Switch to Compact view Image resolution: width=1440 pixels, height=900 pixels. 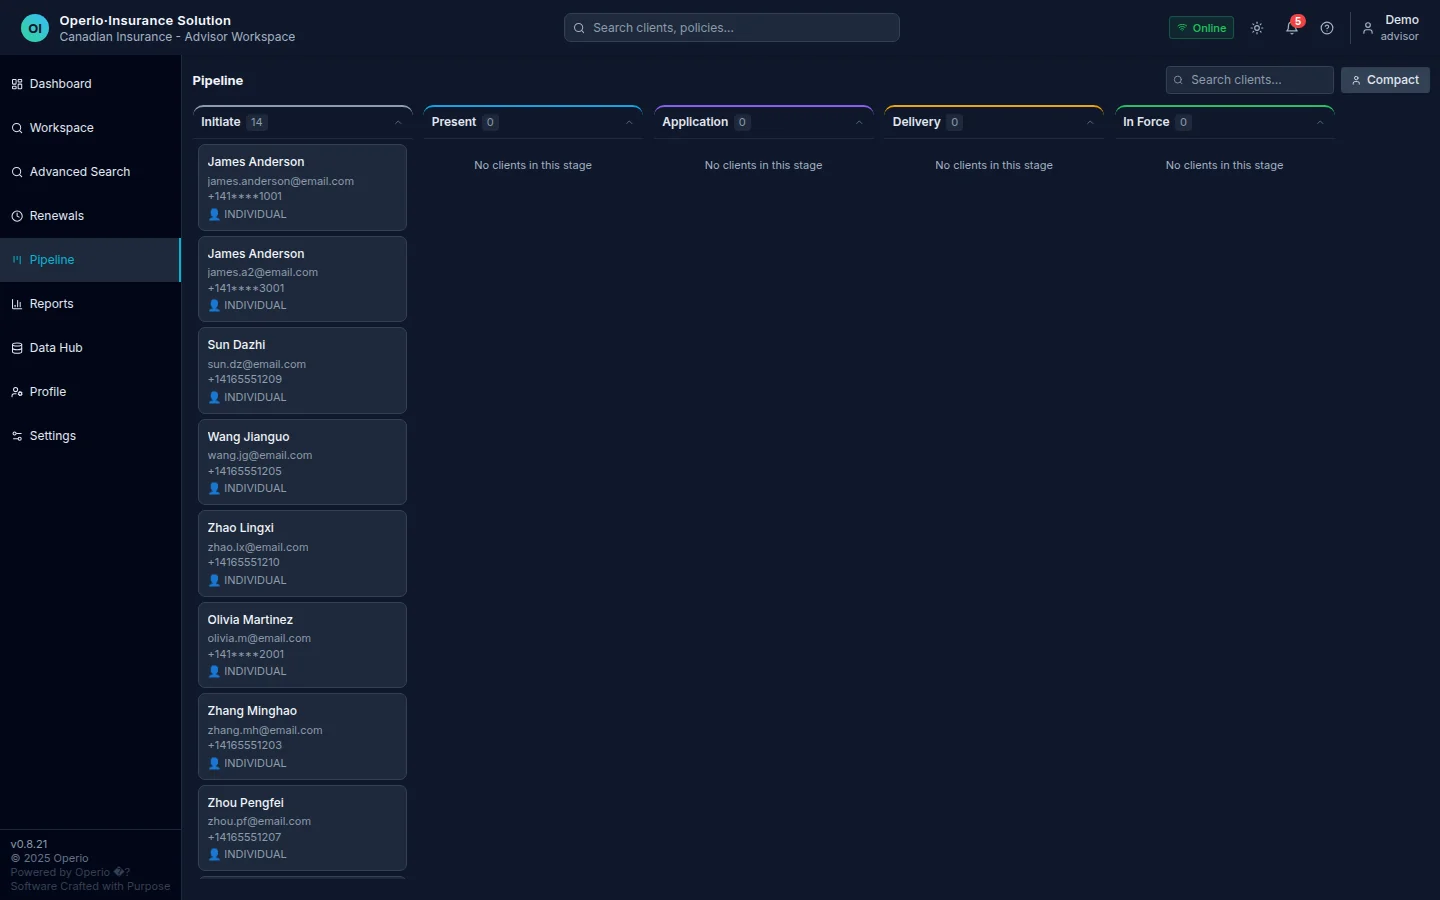coord(1385,80)
